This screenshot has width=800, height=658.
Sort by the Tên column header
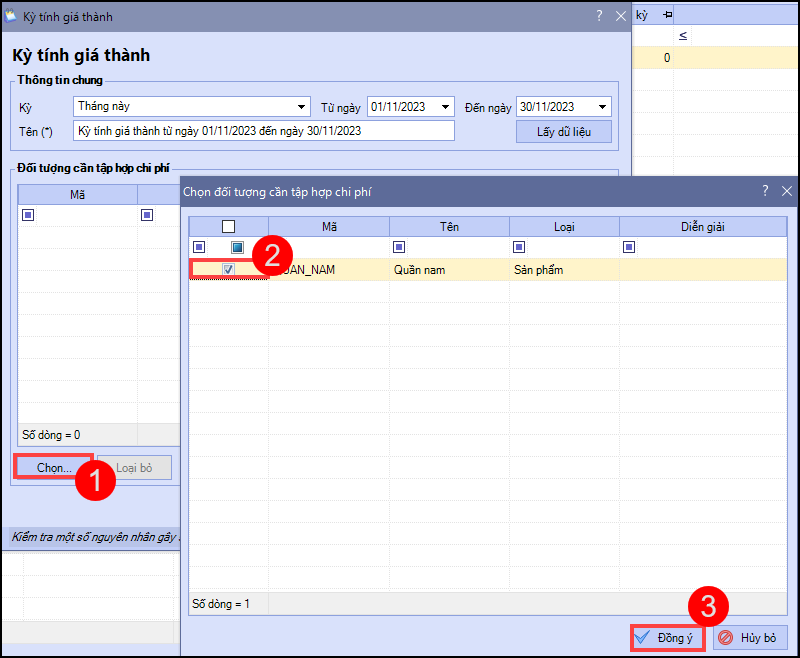click(449, 227)
